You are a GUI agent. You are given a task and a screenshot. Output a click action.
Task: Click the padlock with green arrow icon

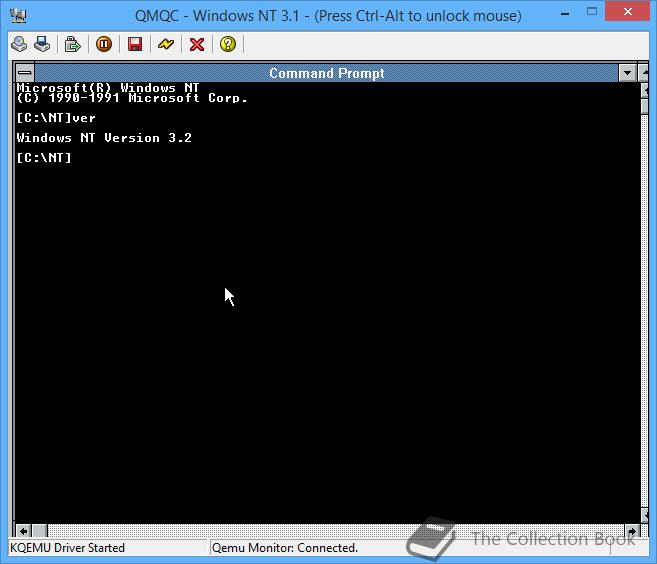(x=72, y=44)
